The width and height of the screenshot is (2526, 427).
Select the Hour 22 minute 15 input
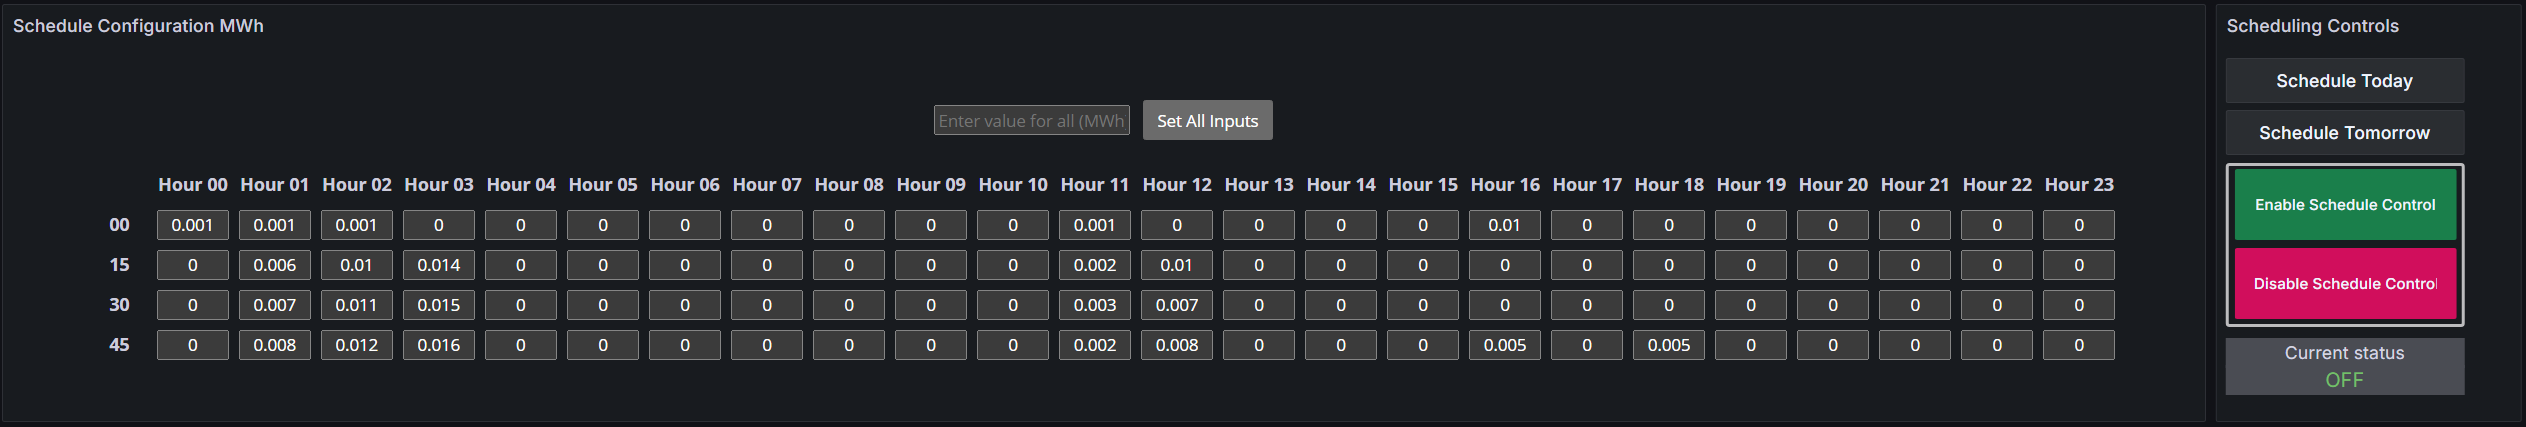(x=1997, y=265)
